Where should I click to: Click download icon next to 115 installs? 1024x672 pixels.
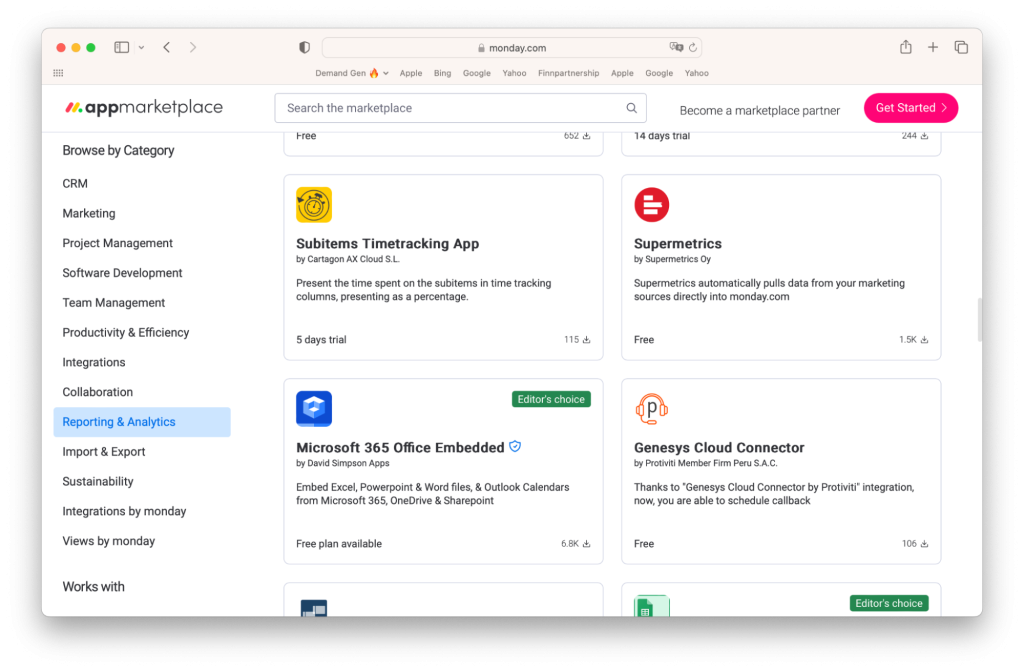coord(586,340)
